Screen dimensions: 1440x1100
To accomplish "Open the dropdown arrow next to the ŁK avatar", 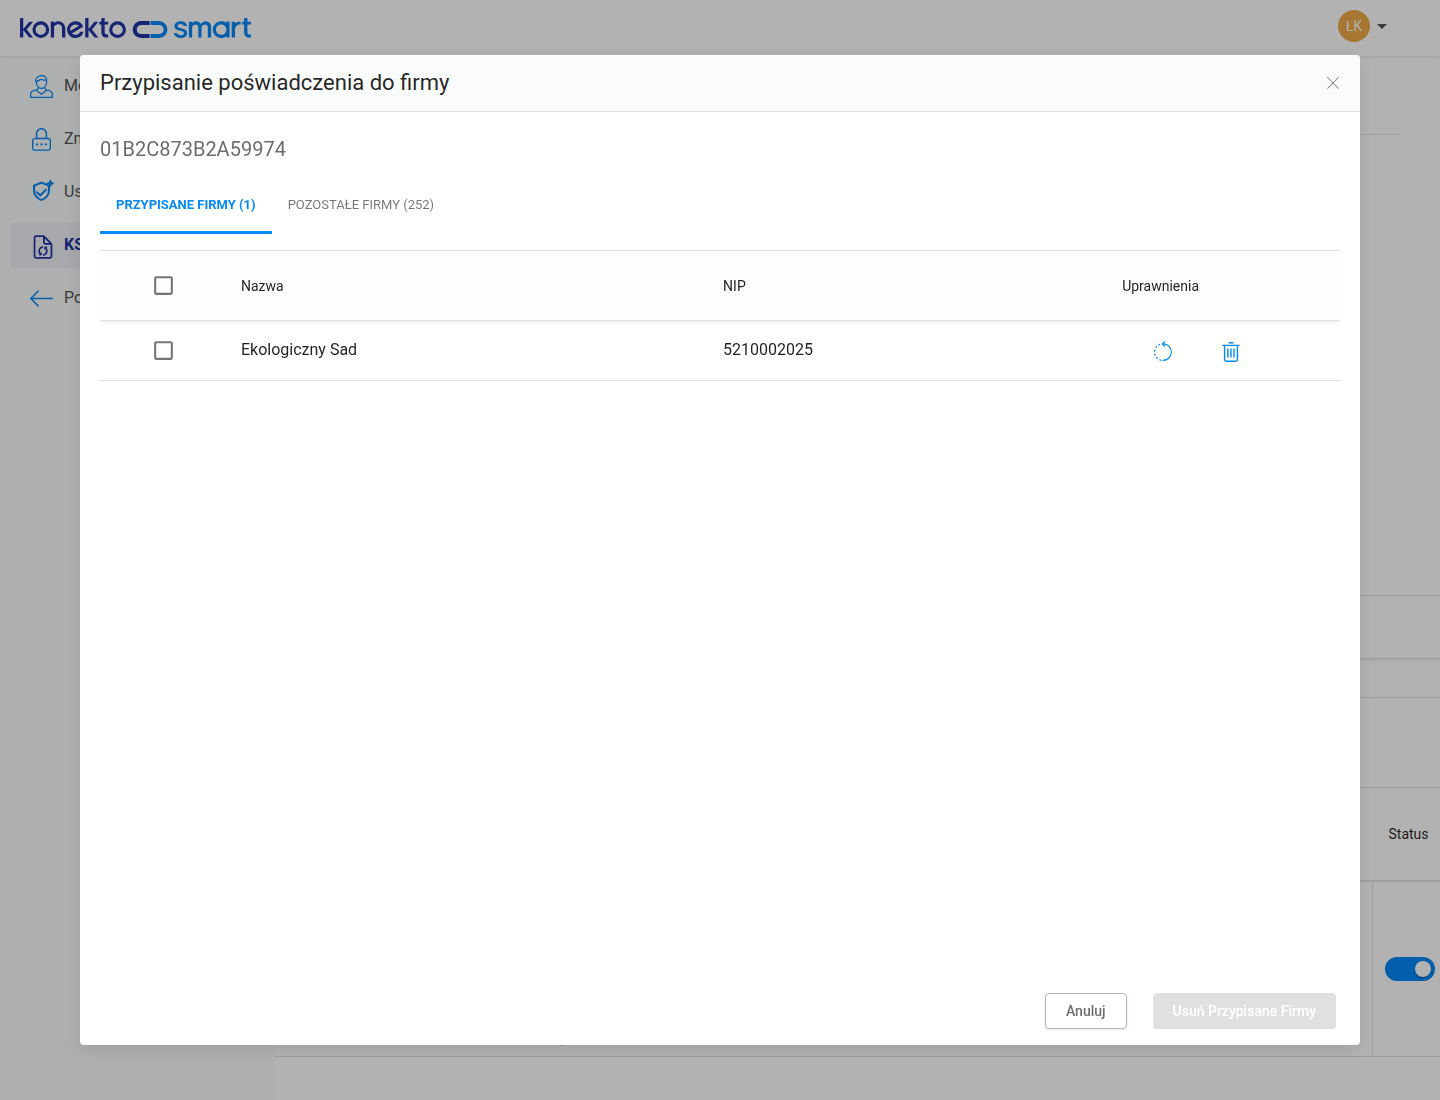I will click(1382, 27).
